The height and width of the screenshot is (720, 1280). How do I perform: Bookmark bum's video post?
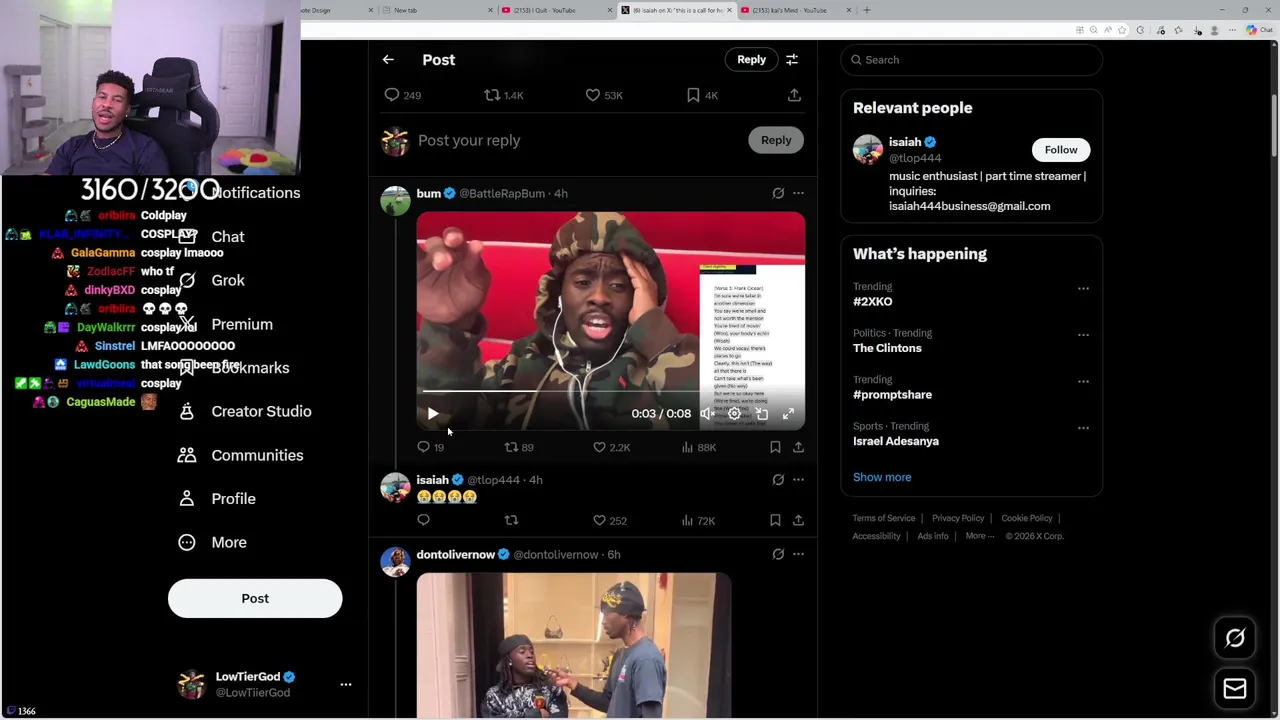[775, 447]
